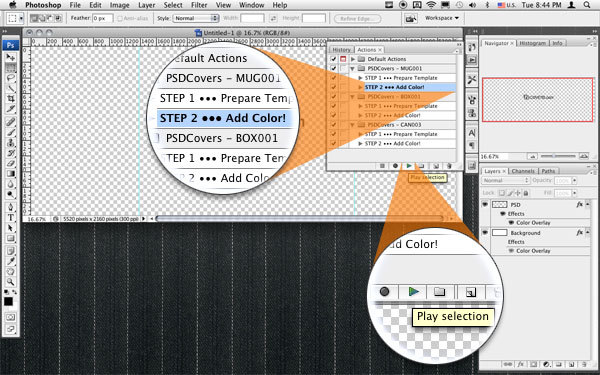Select the Crop tool
600x375 pixels.
click(x=10, y=99)
